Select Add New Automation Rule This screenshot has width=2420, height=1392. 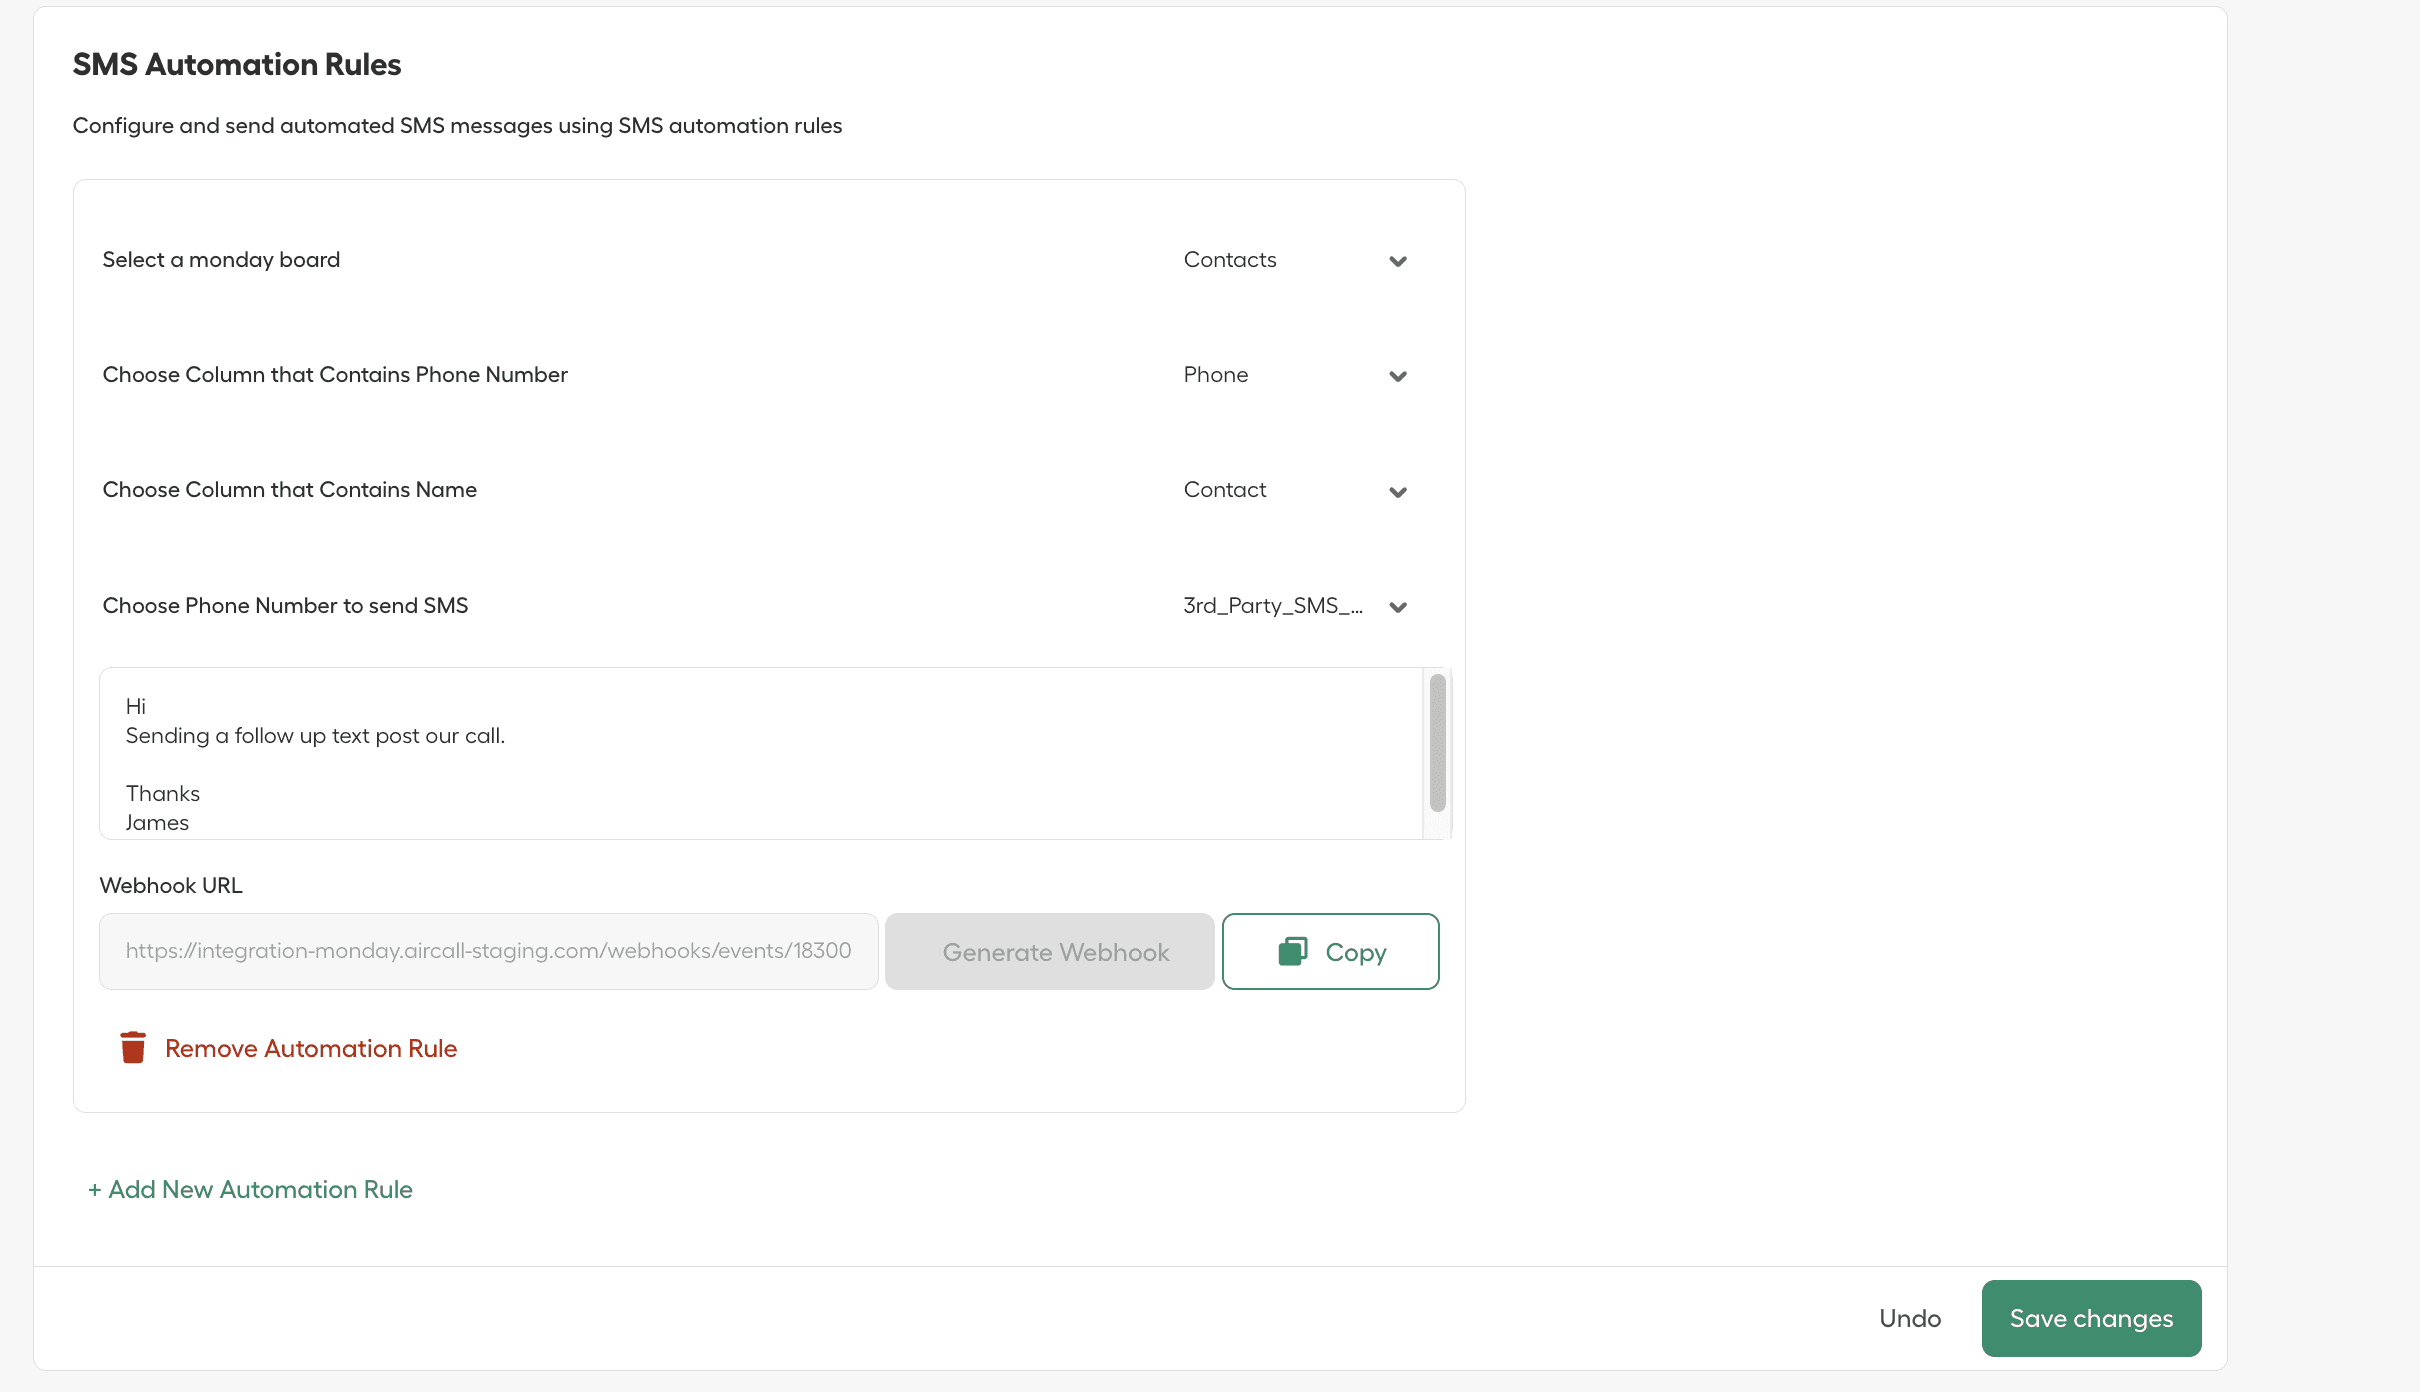point(249,1189)
